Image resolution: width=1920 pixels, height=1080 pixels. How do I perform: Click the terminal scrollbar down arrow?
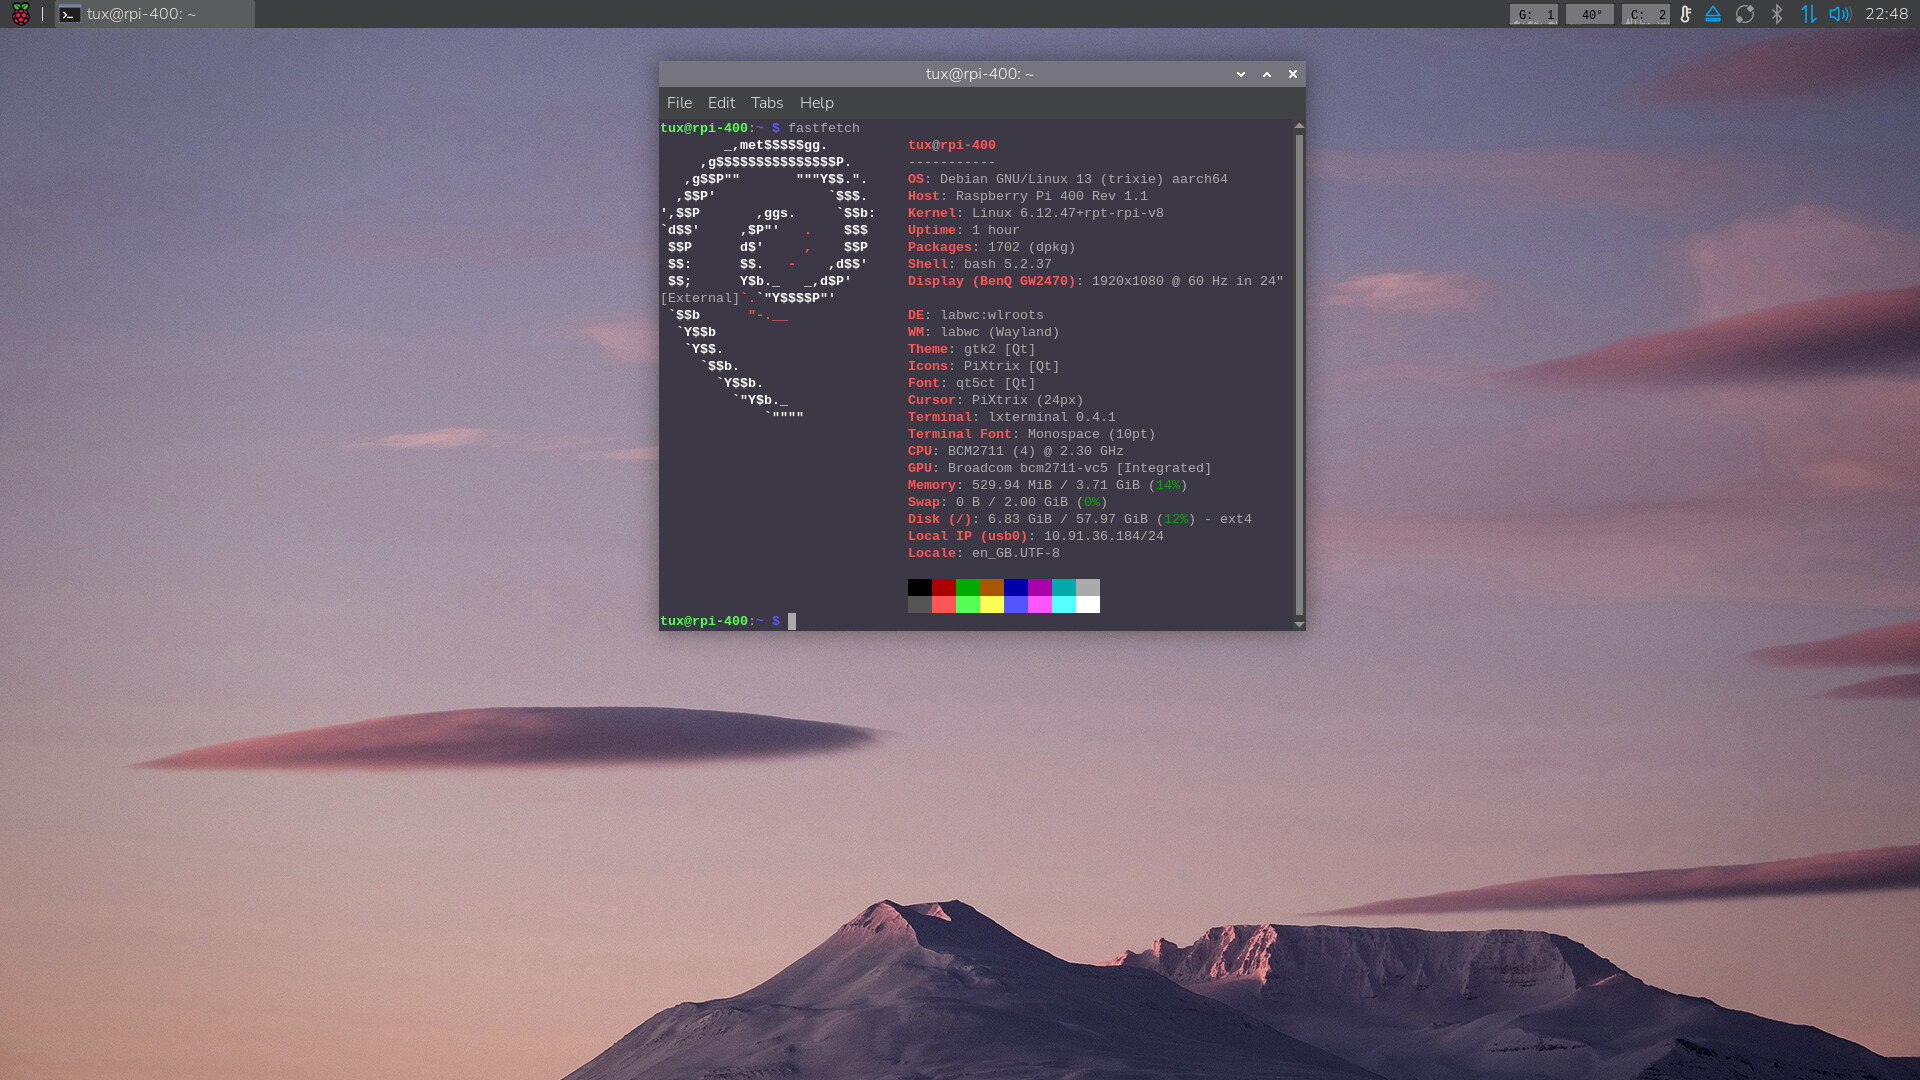1299,624
